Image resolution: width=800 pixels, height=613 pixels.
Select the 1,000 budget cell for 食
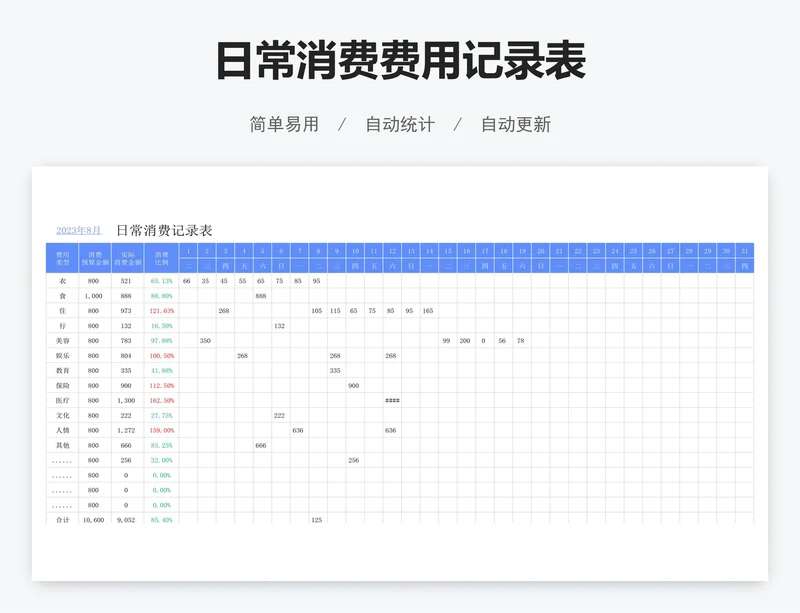pyautogui.click(x=93, y=296)
